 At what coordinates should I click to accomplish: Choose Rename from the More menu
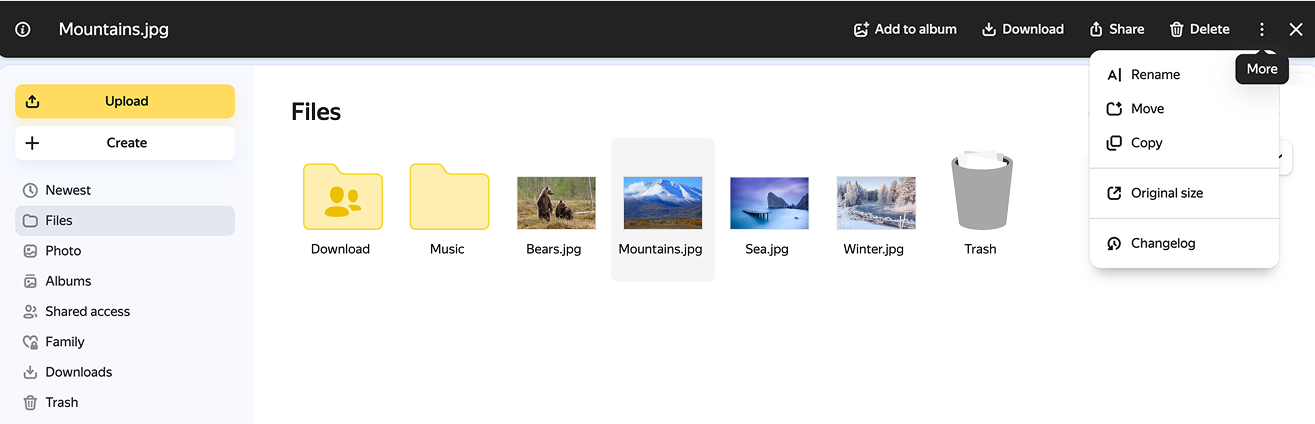click(x=1155, y=75)
